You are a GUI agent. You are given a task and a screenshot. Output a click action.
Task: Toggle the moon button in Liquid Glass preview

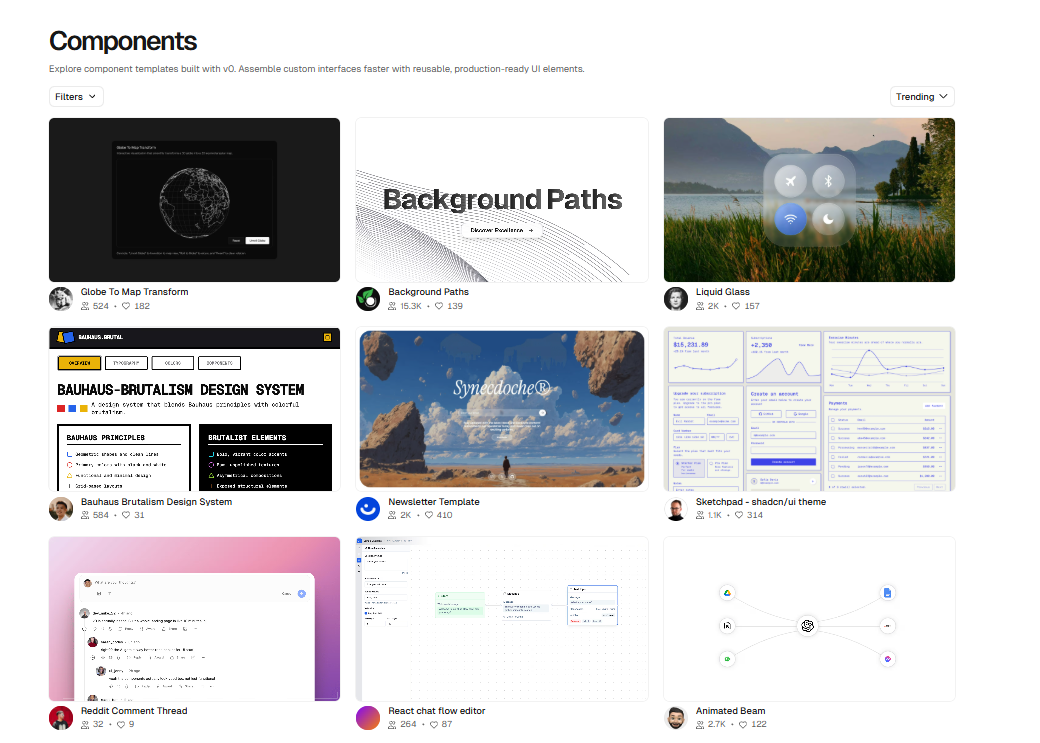point(827,219)
